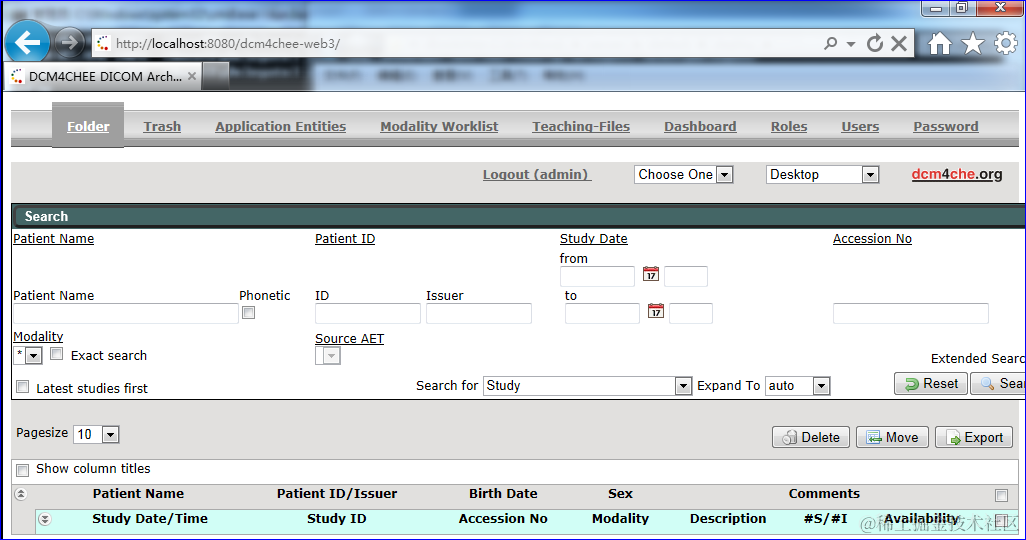This screenshot has width=1026, height=540.
Task: Click the browser address bar URL
Action: tap(228, 44)
